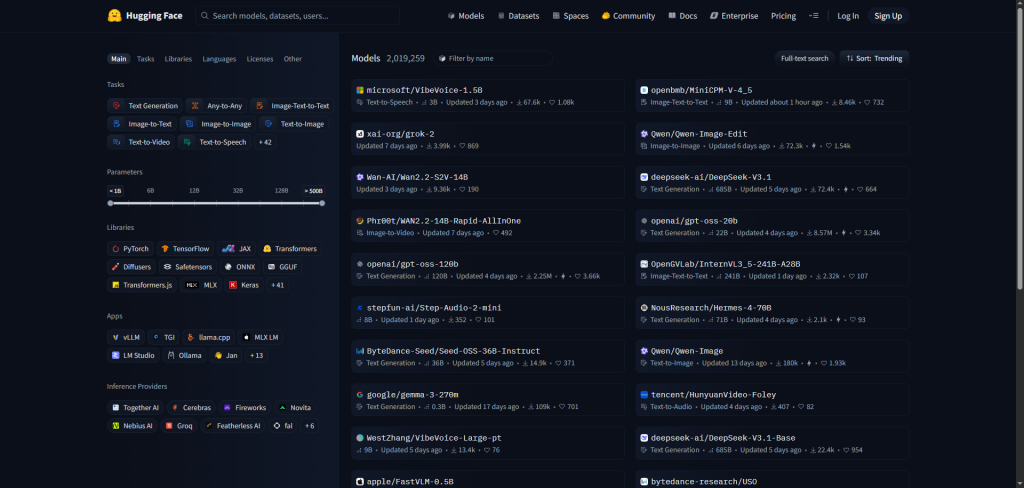Image resolution: width=1024 pixels, height=488 pixels.
Task: Filter by the ONNX library
Action: [240, 267]
